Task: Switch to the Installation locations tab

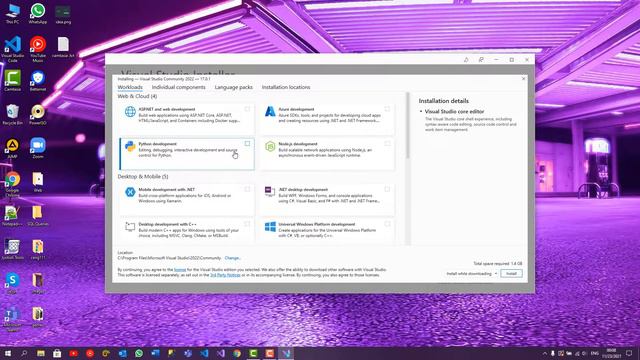Action: click(286, 87)
